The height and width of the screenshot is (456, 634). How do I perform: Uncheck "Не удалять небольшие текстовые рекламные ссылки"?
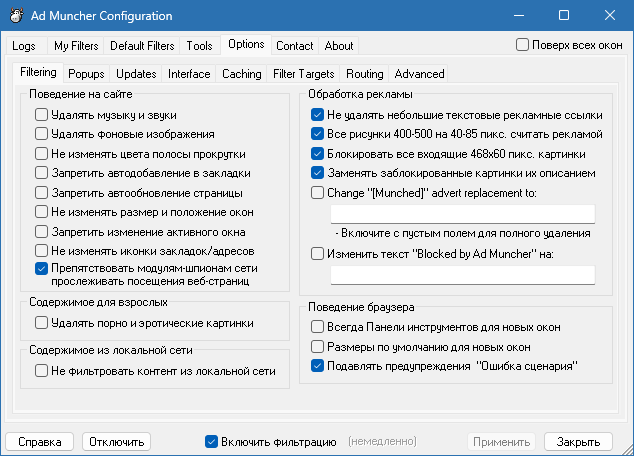[x=317, y=115]
